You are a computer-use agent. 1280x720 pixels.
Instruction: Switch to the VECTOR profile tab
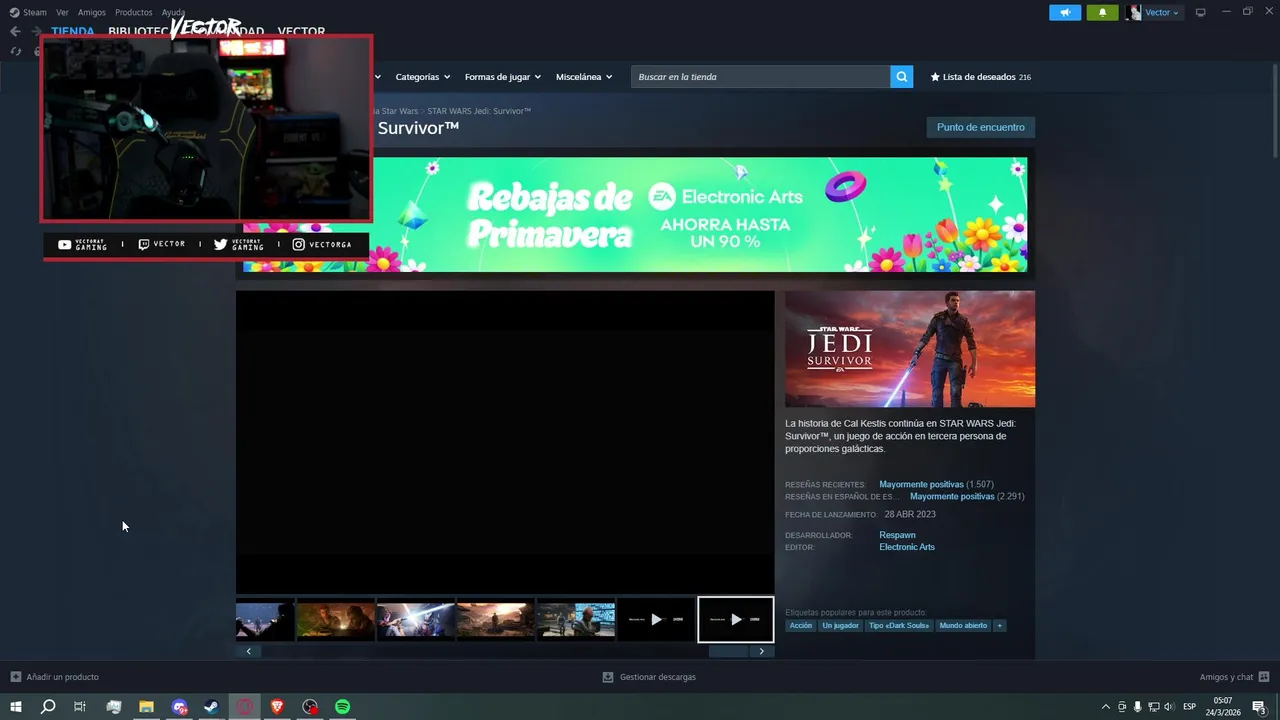pyautogui.click(x=301, y=32)
